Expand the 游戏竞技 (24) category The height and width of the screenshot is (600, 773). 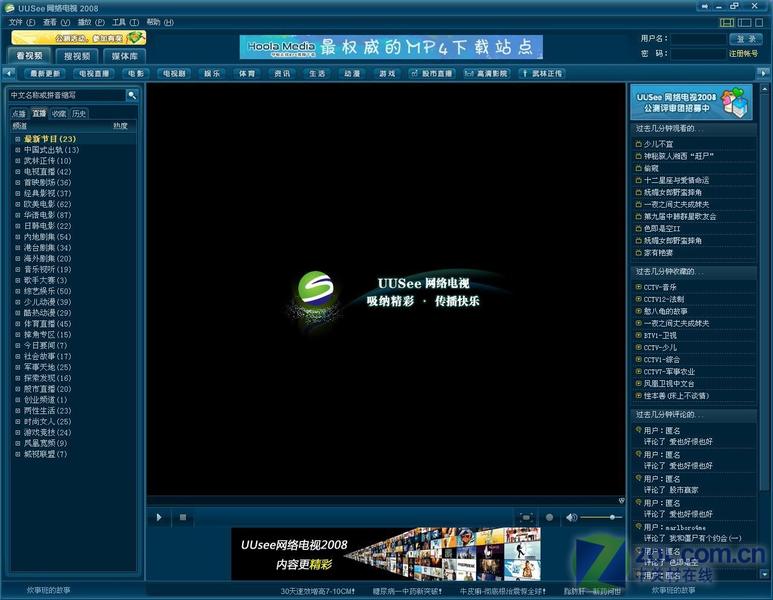(x=18, y=432)
